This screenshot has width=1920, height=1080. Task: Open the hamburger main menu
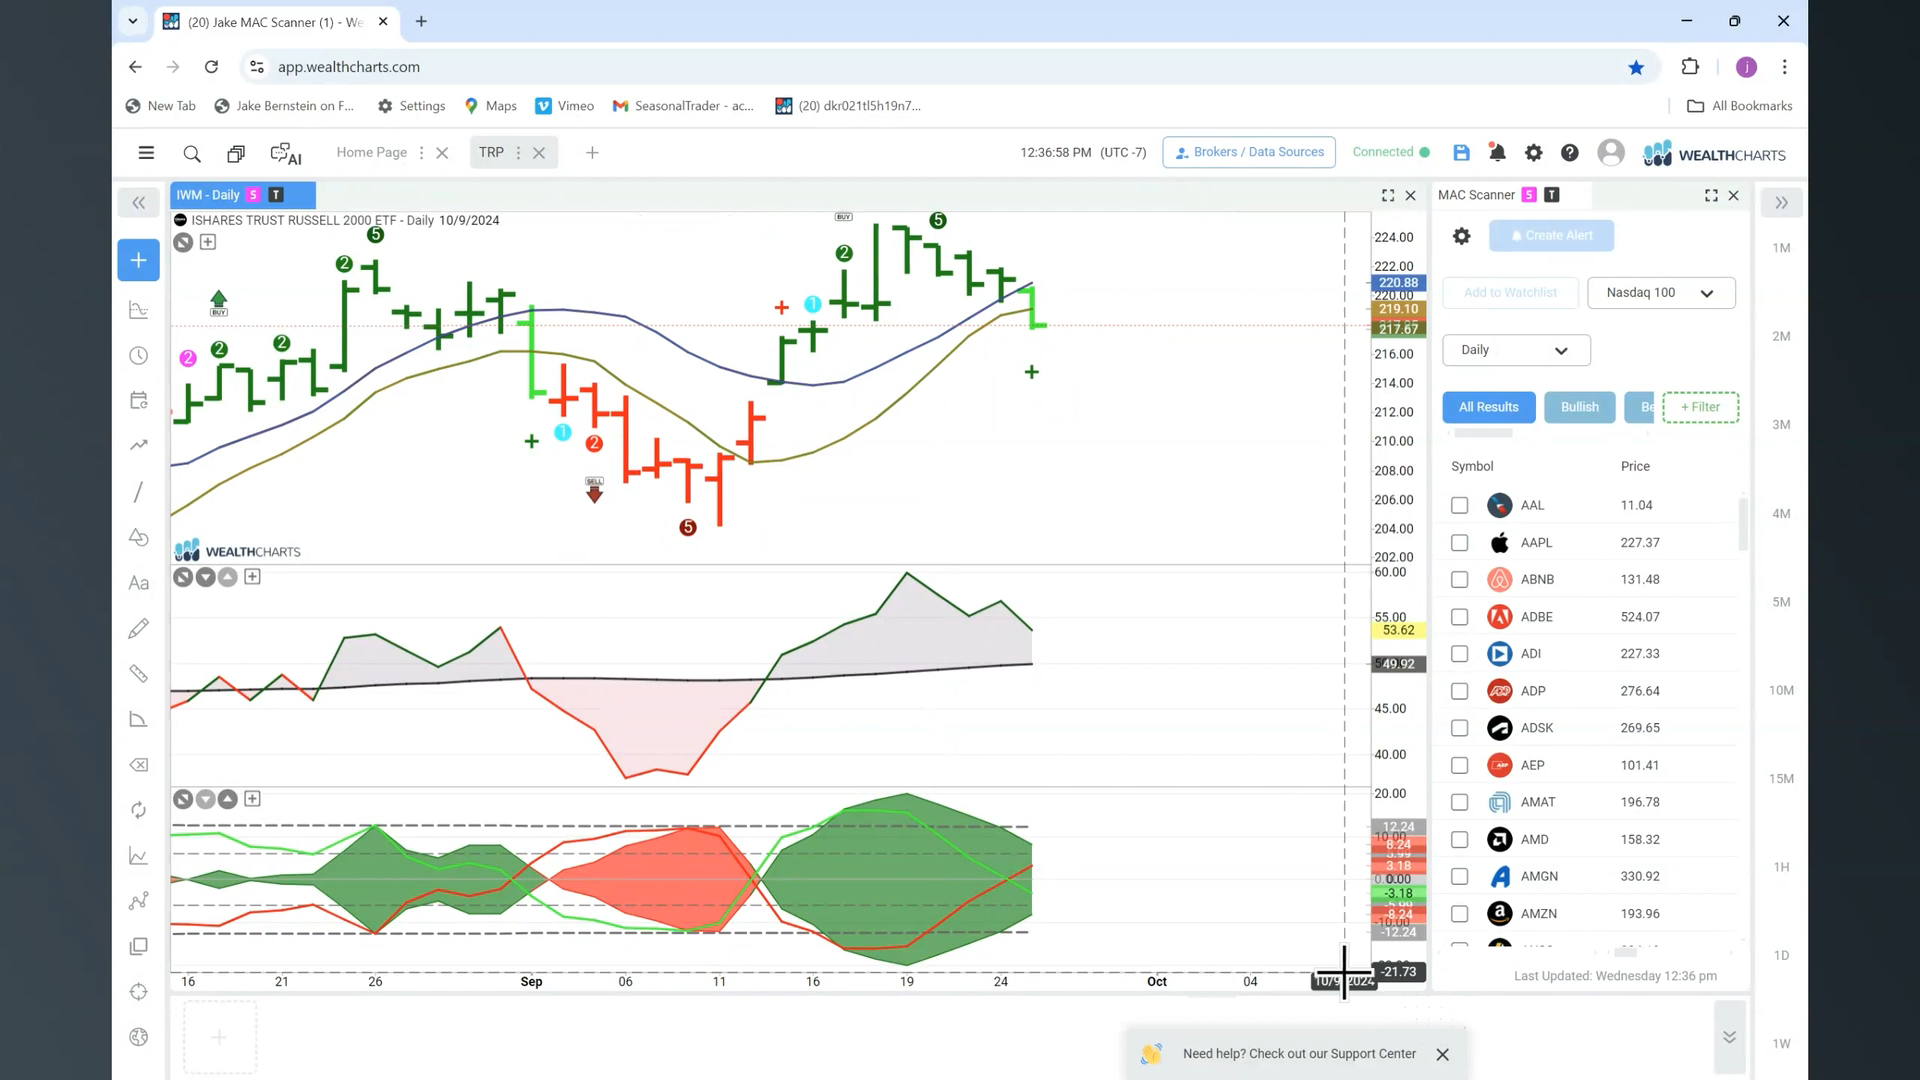(x=146, y=153)
